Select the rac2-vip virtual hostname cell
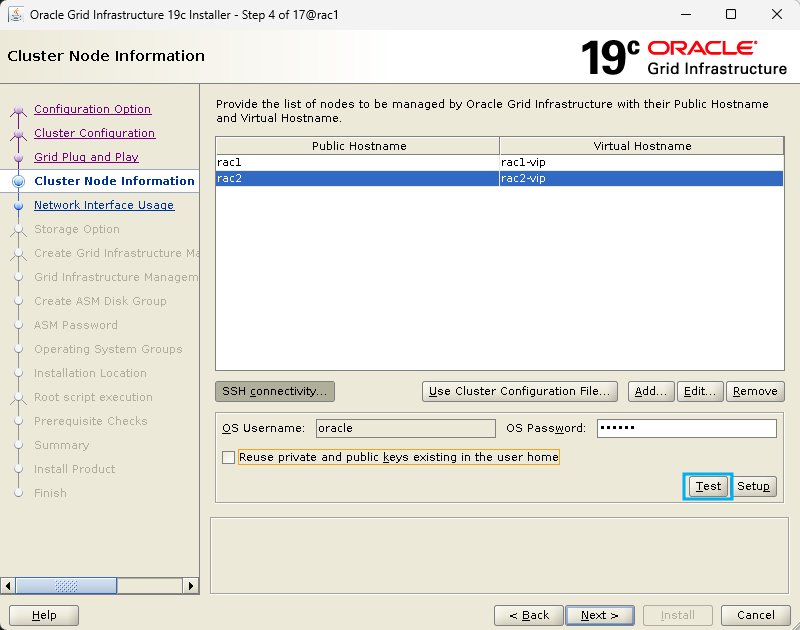 pos(641,178)
